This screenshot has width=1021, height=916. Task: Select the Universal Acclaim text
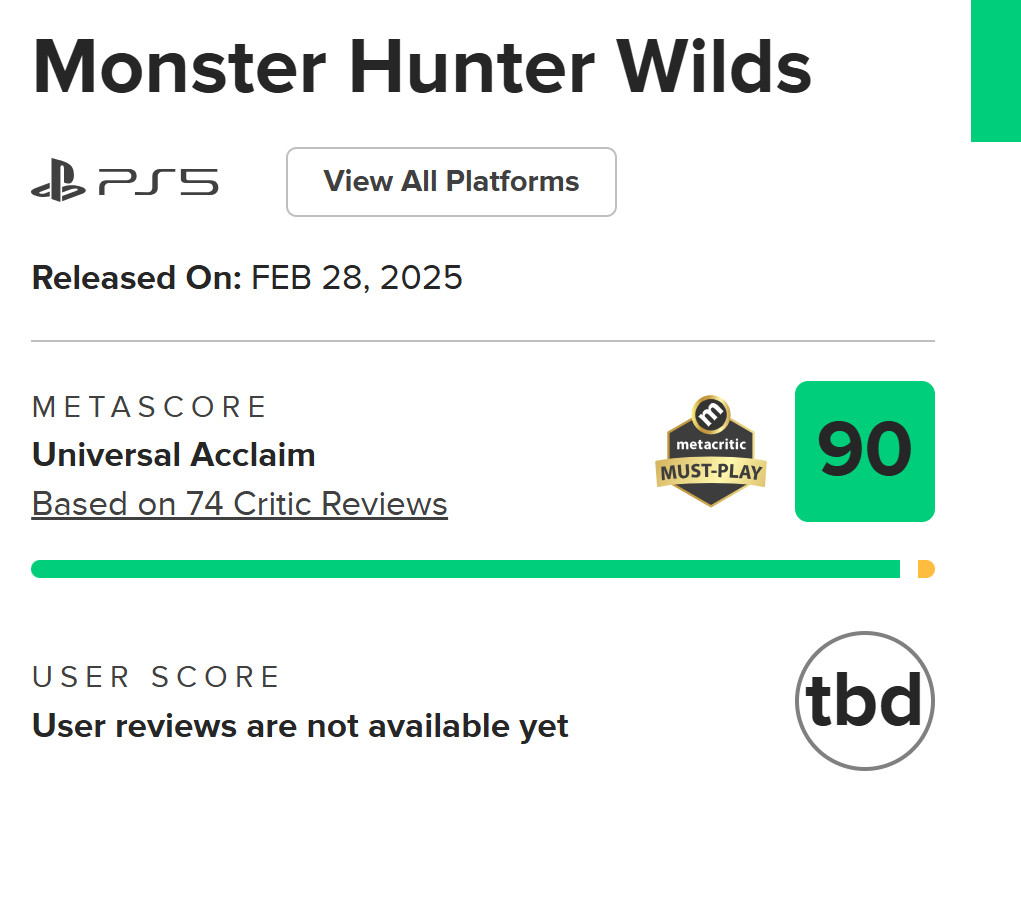tap(174, 455)
